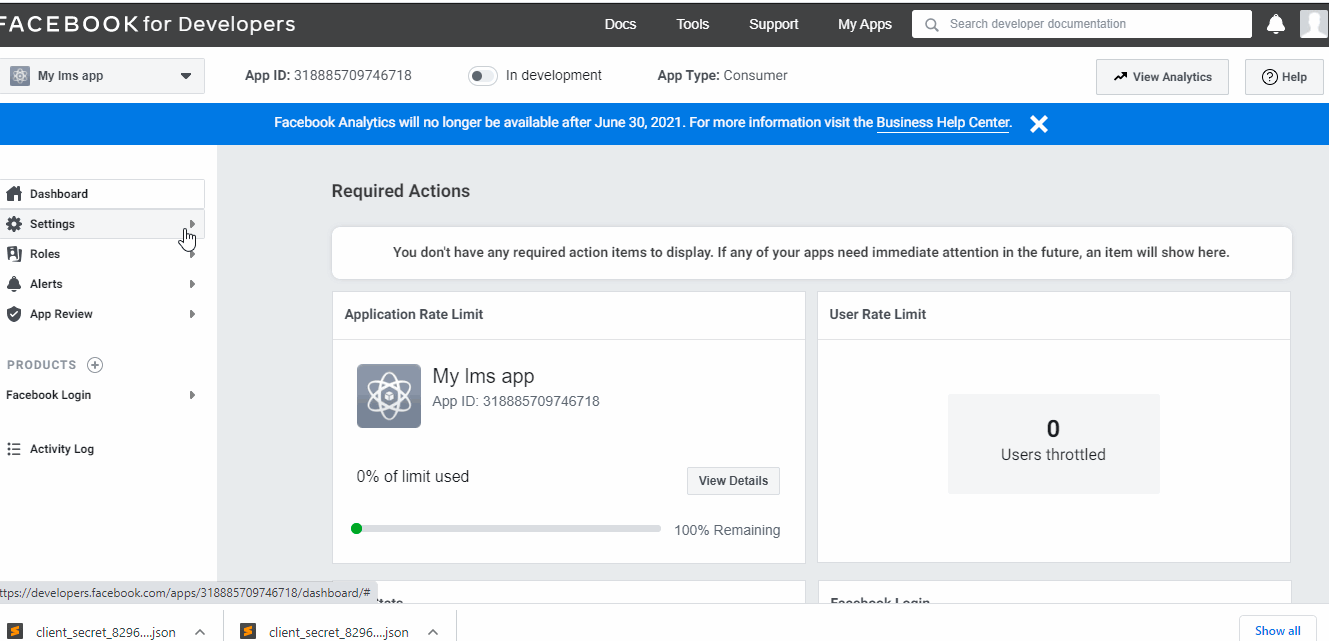Expand the Facebook Login submenu arrow
This screenshot has height=641, width=1329.
192,395
